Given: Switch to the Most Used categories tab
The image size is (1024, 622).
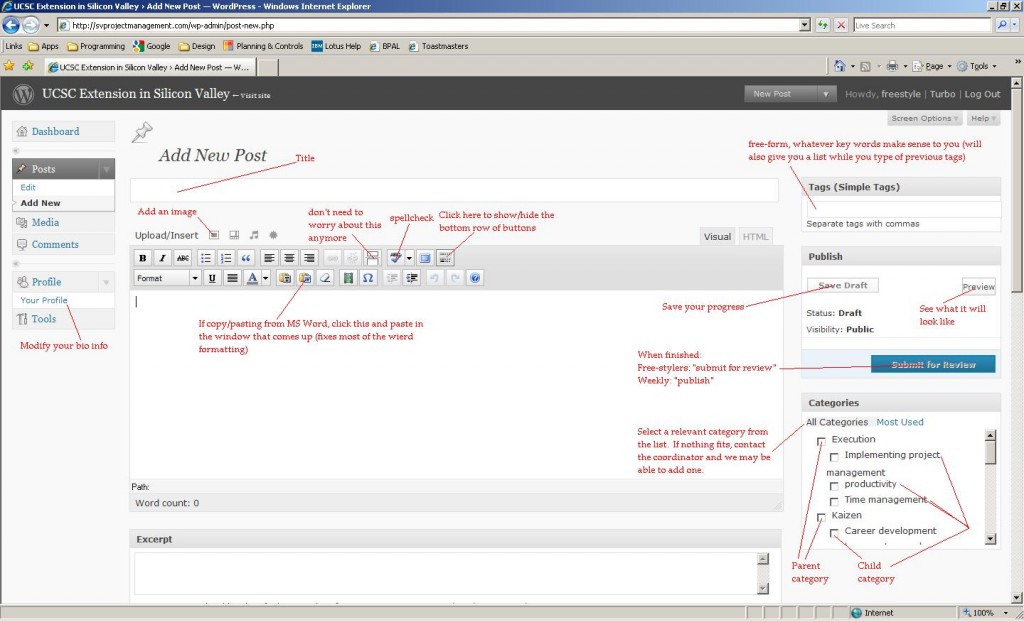Looking at the screenshot, I should [x=899, y=422].
